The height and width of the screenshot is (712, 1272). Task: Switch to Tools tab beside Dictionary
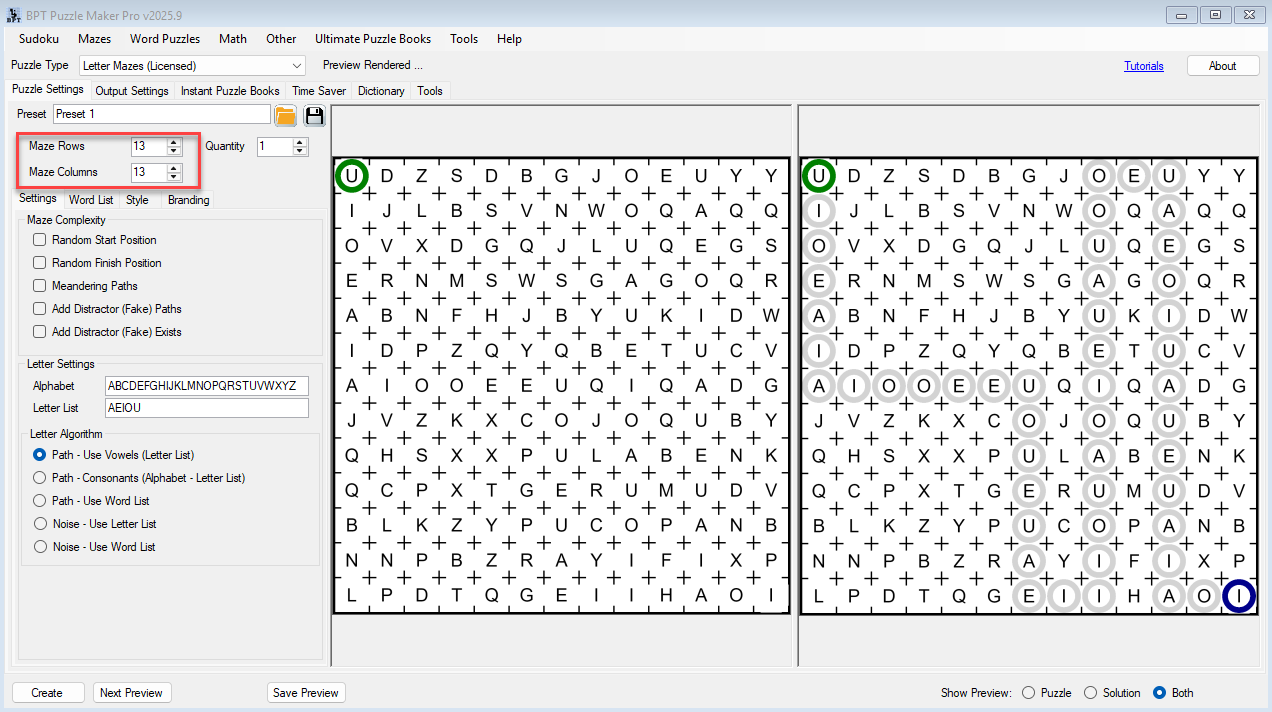click(x=430, y=91)
